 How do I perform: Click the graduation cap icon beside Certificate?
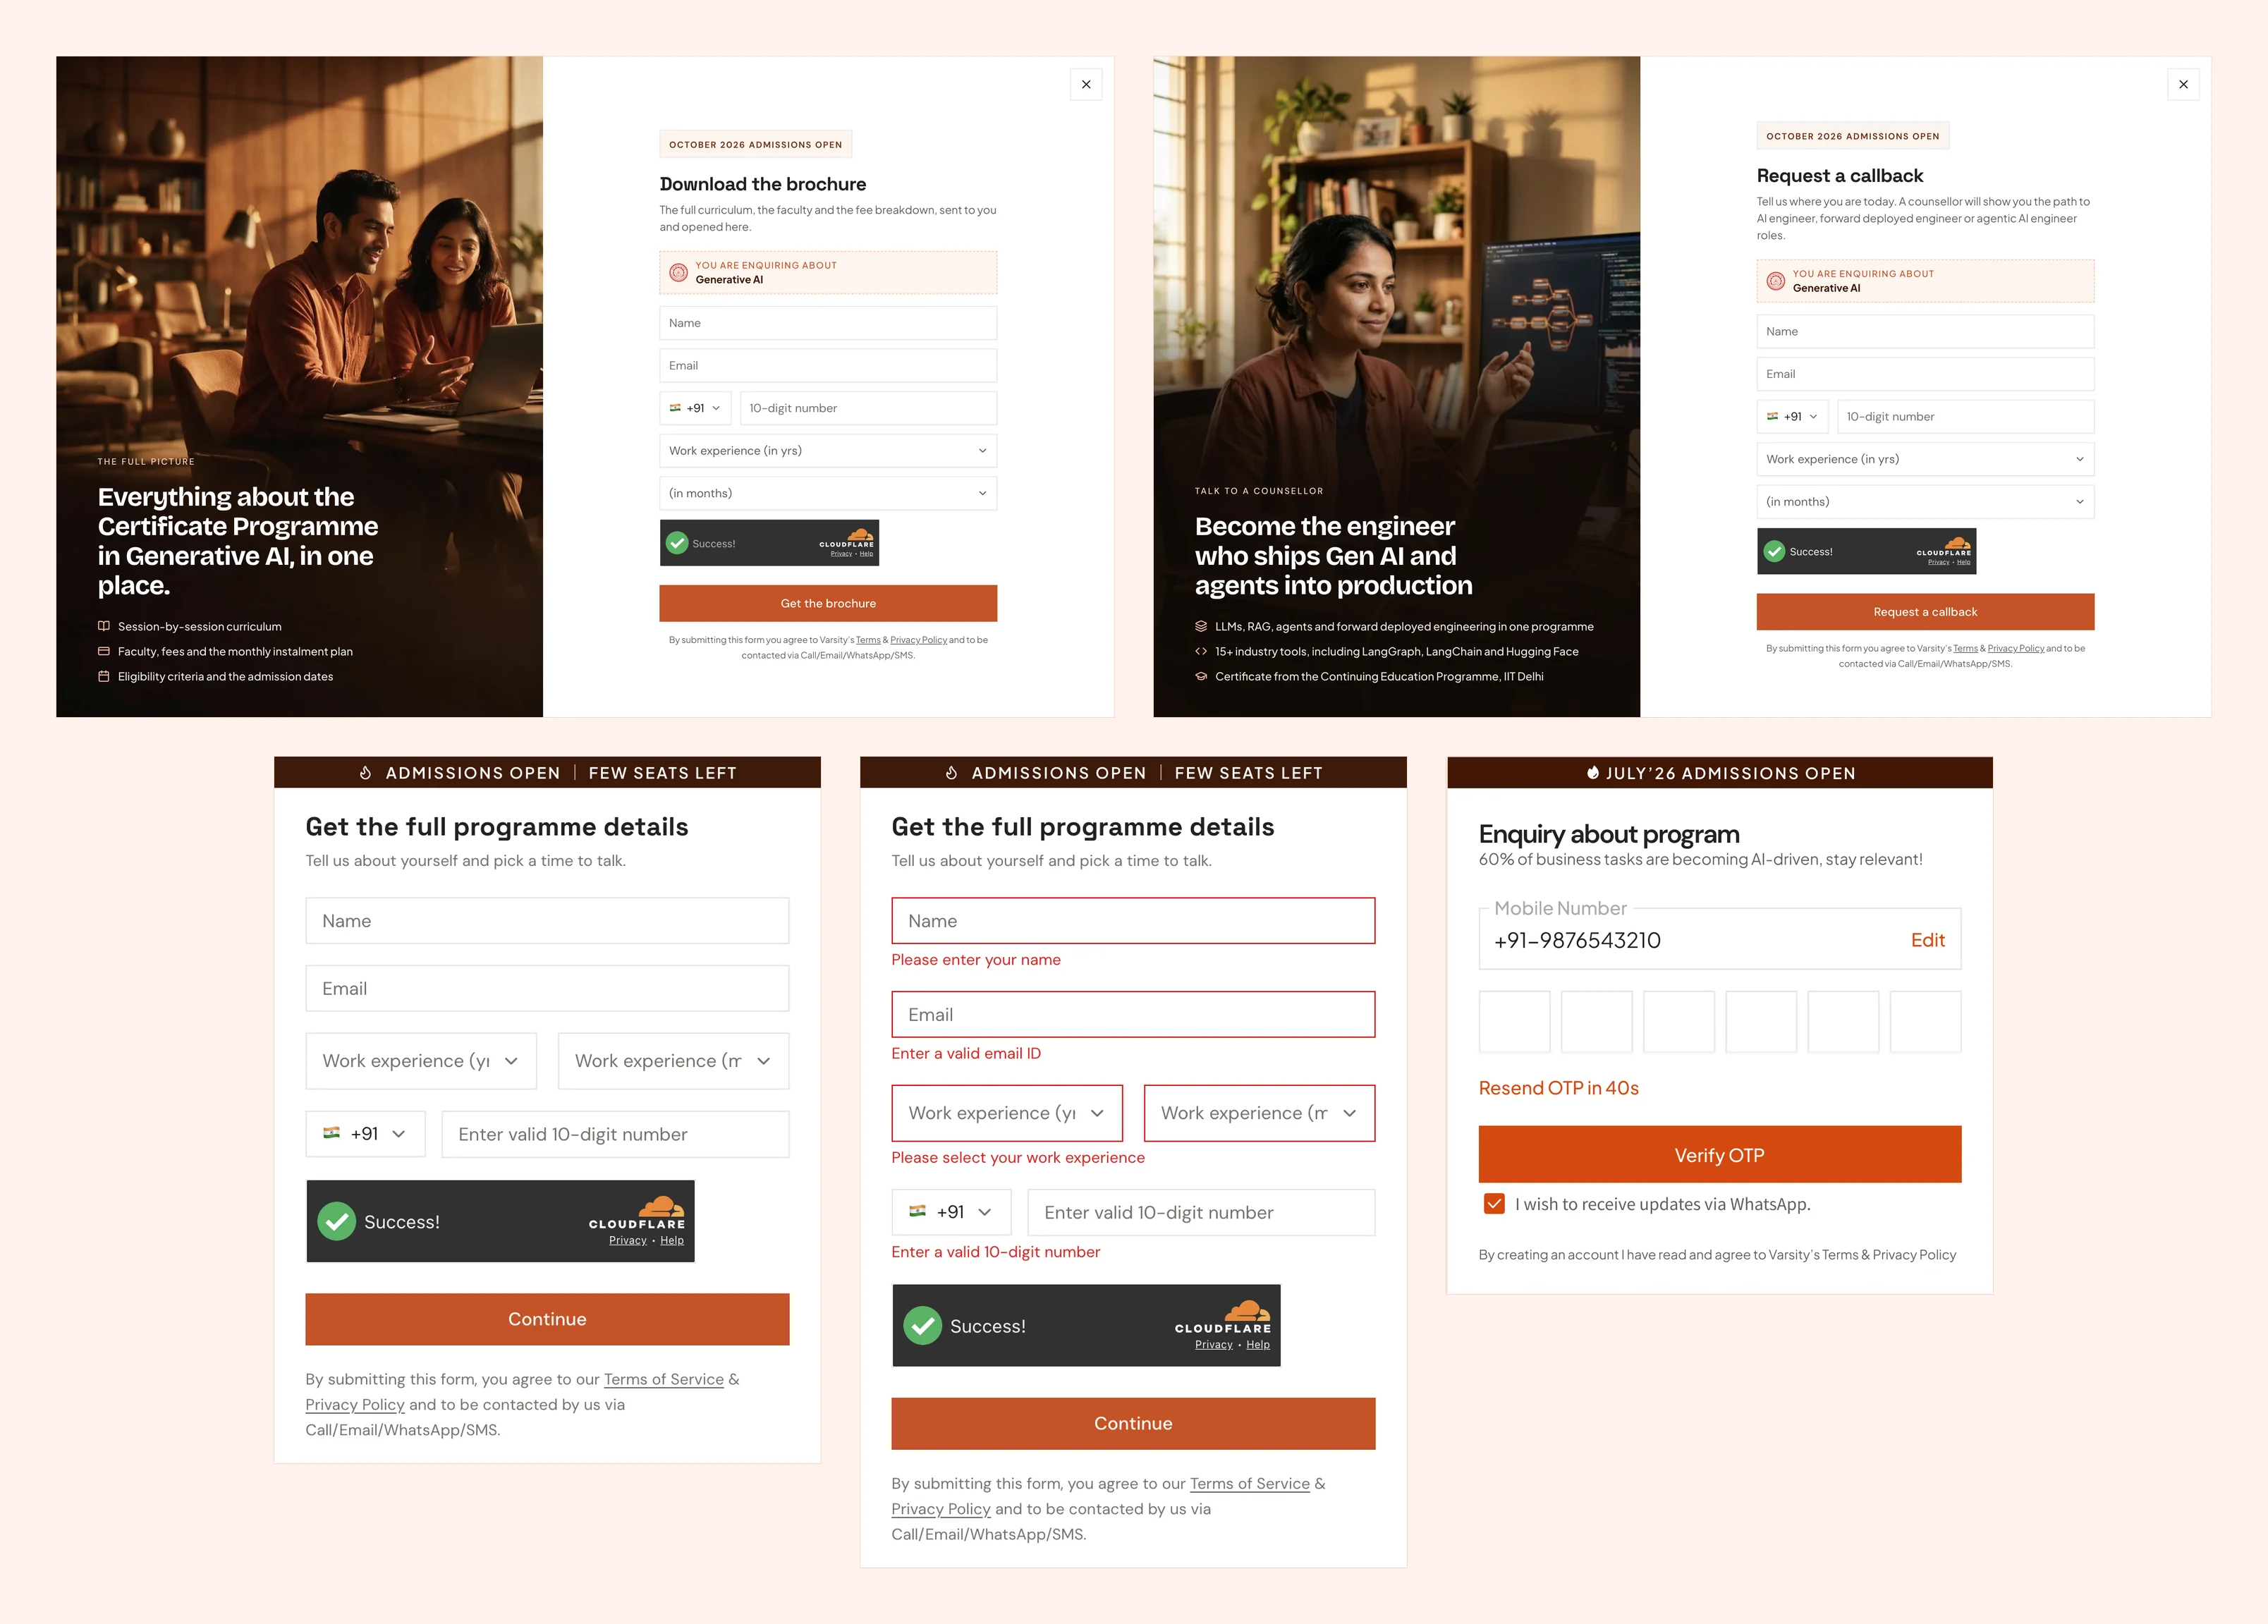pyautogui.click(x=1201, y=676)
